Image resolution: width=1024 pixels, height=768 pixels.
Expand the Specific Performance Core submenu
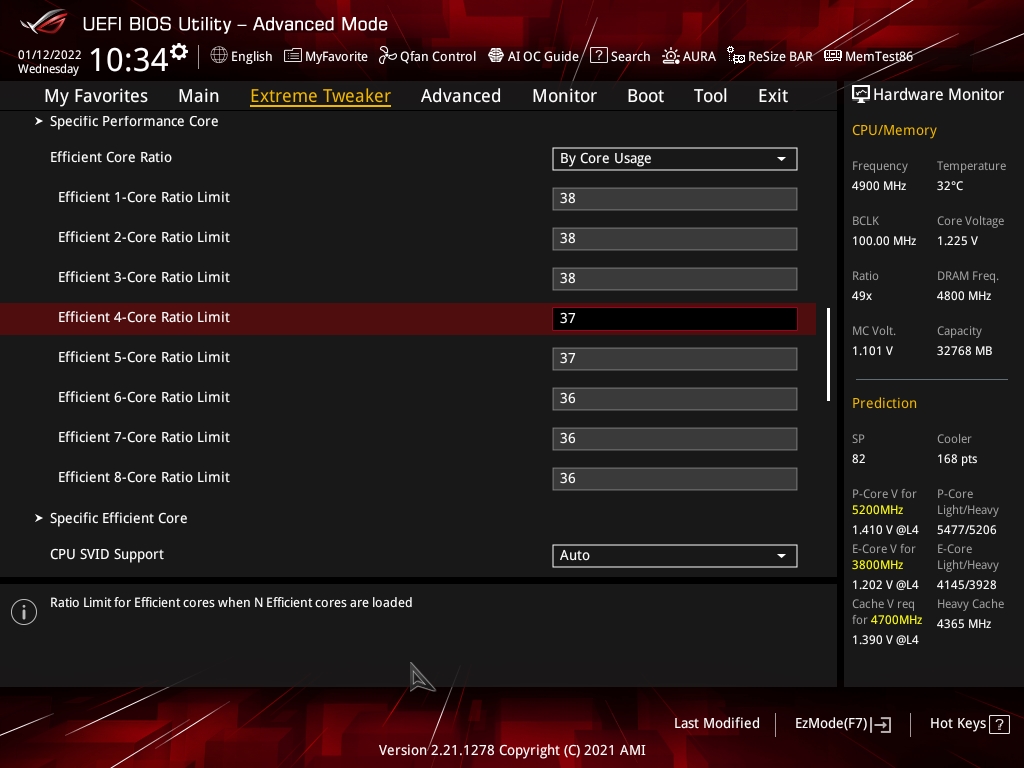click(x=134, y=121)
